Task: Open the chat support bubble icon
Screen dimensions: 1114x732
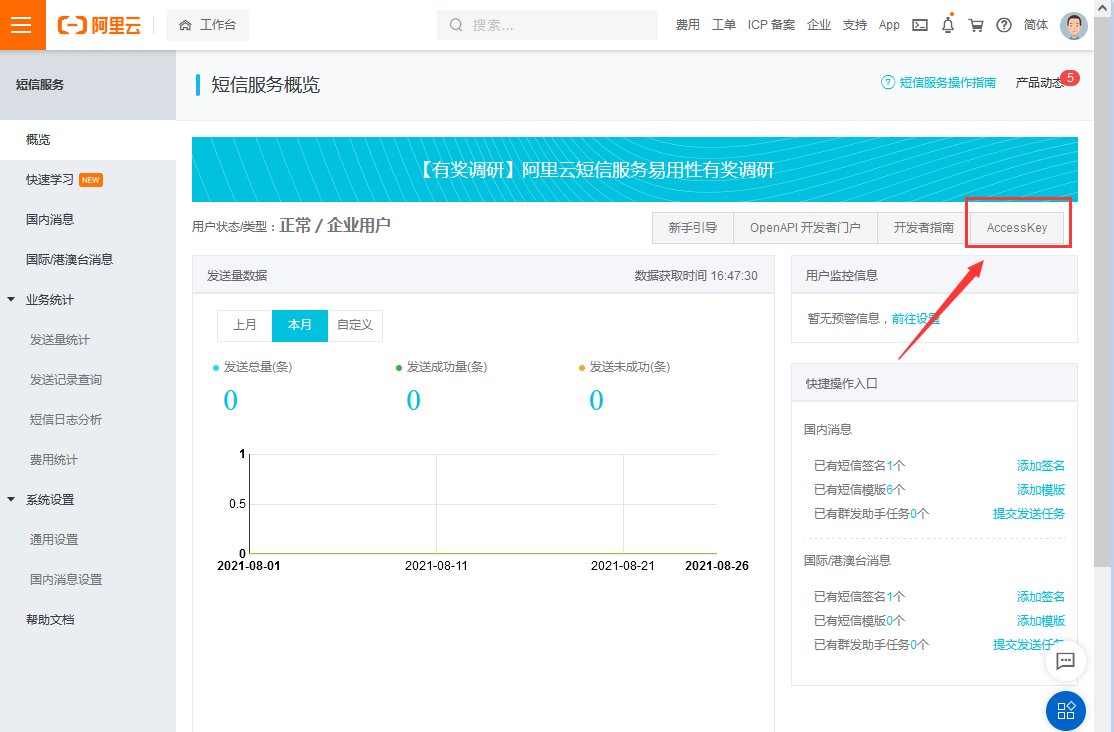Action: 1065,661
